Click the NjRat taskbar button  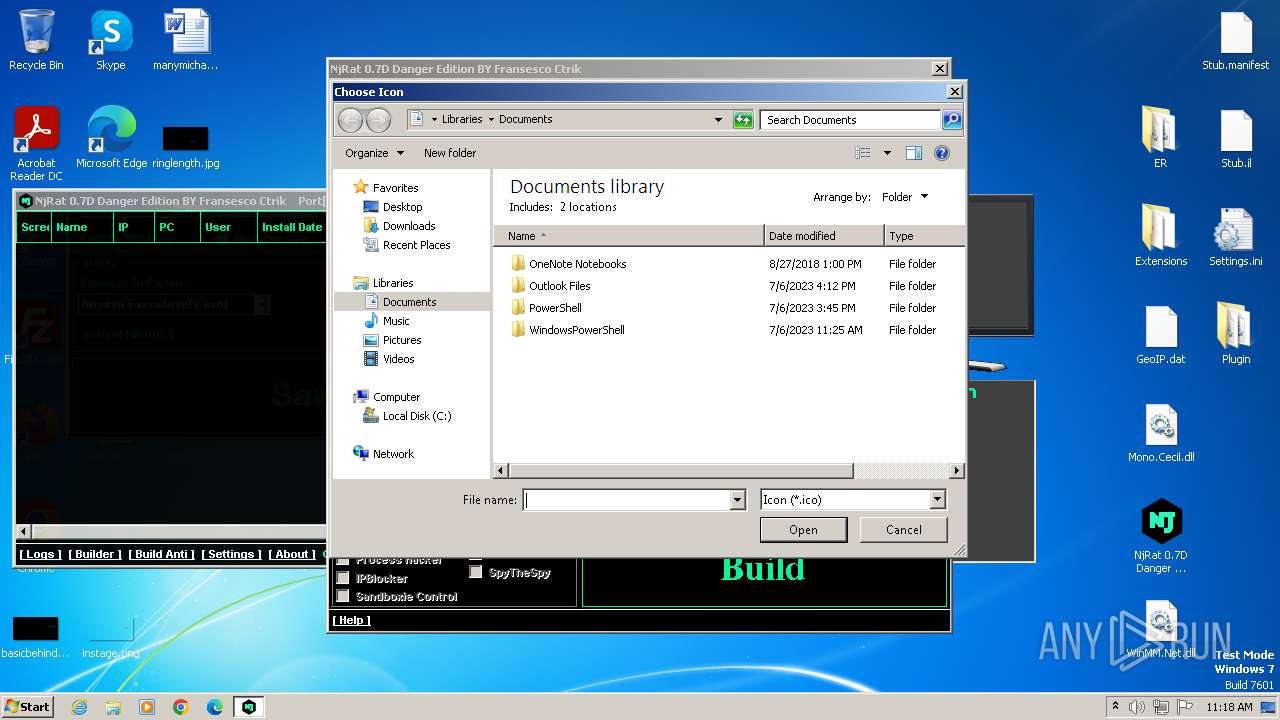point(249,707)
